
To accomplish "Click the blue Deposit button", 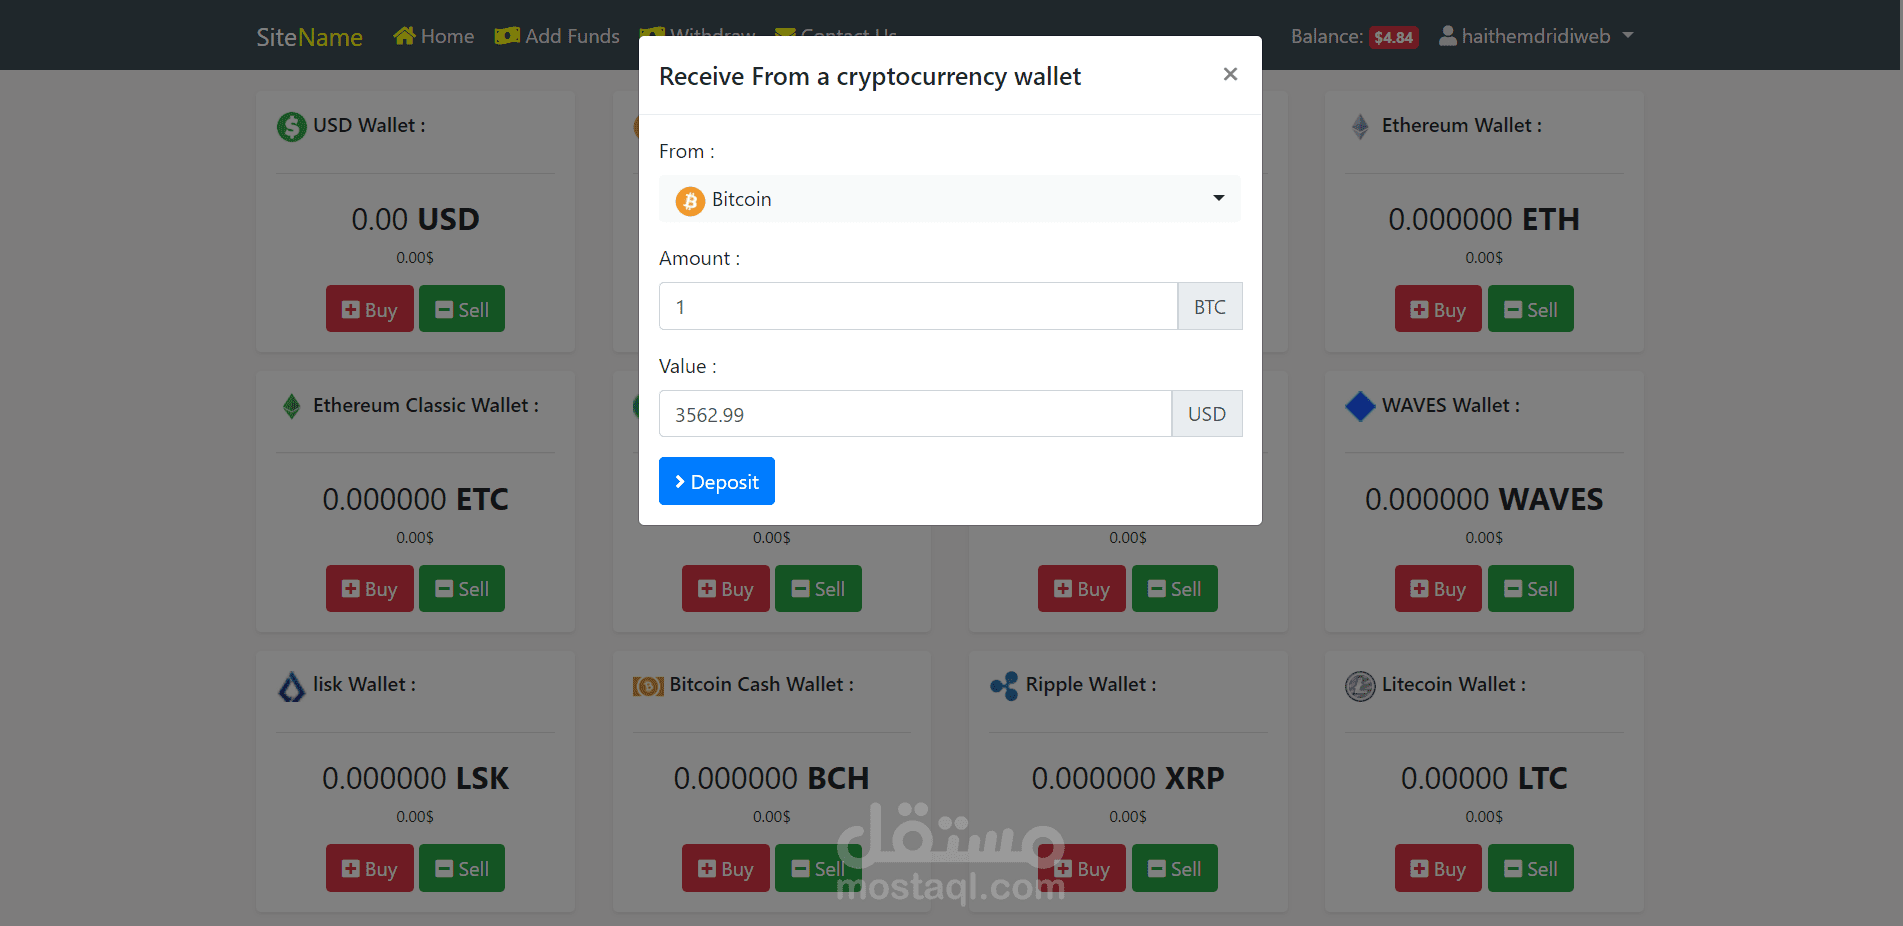I will [x=717, y=481].
